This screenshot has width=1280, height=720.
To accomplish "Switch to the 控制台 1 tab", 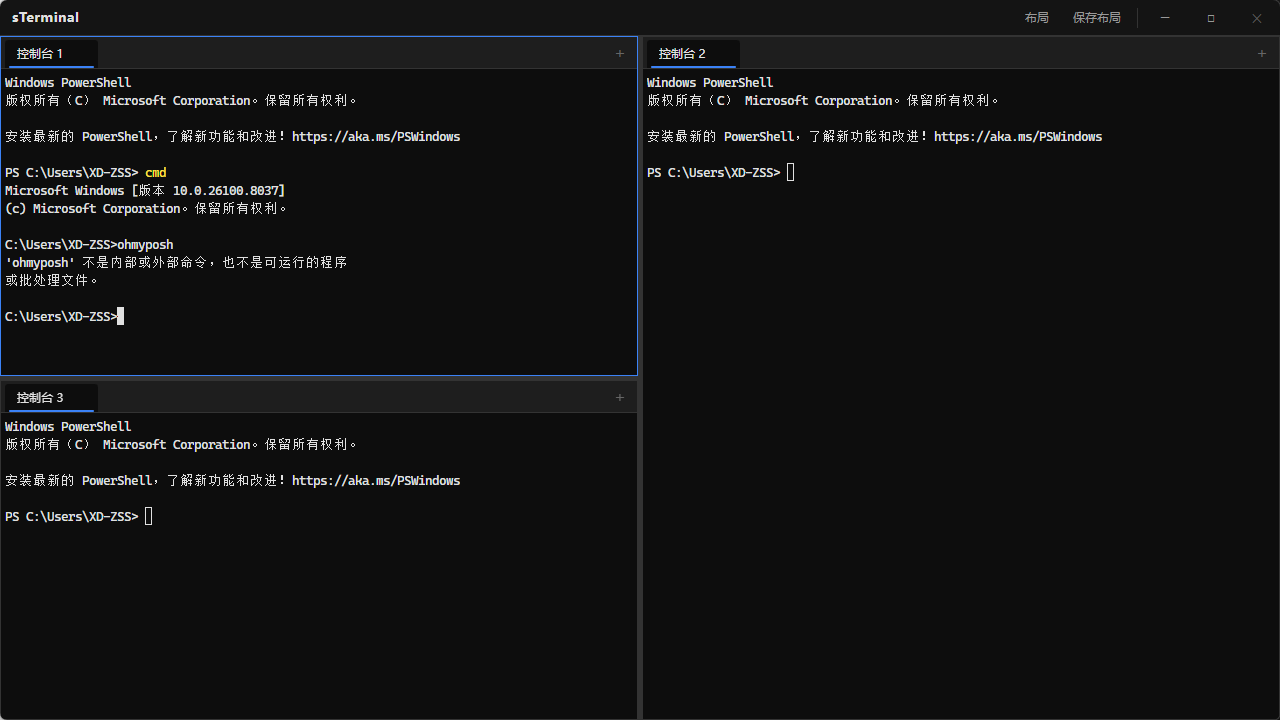I will click(x=51, y=54).
